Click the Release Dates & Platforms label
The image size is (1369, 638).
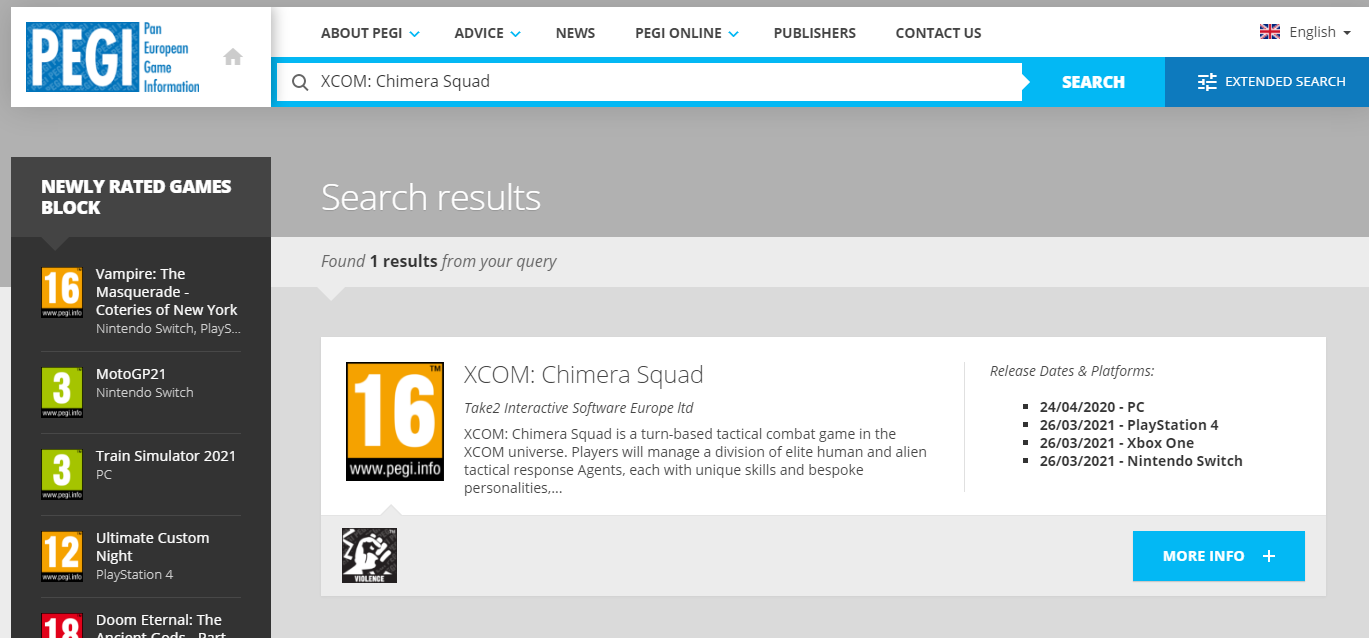click(1072, 371)
